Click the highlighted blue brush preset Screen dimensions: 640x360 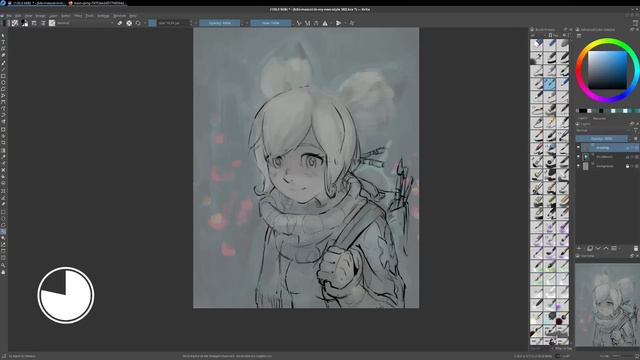pyautogui.click(x=550, y=84)
